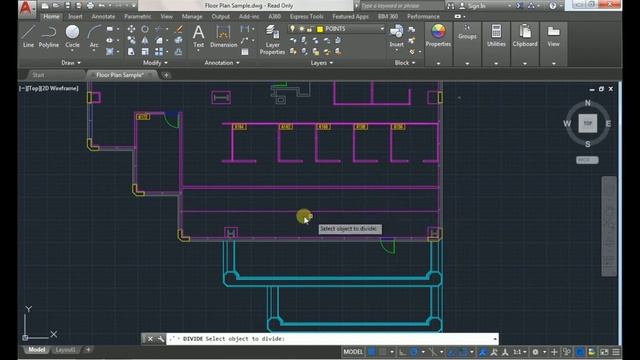640x360 pixels.
Task: Open the Annotate ribbon tab
Action: point(103,17)
